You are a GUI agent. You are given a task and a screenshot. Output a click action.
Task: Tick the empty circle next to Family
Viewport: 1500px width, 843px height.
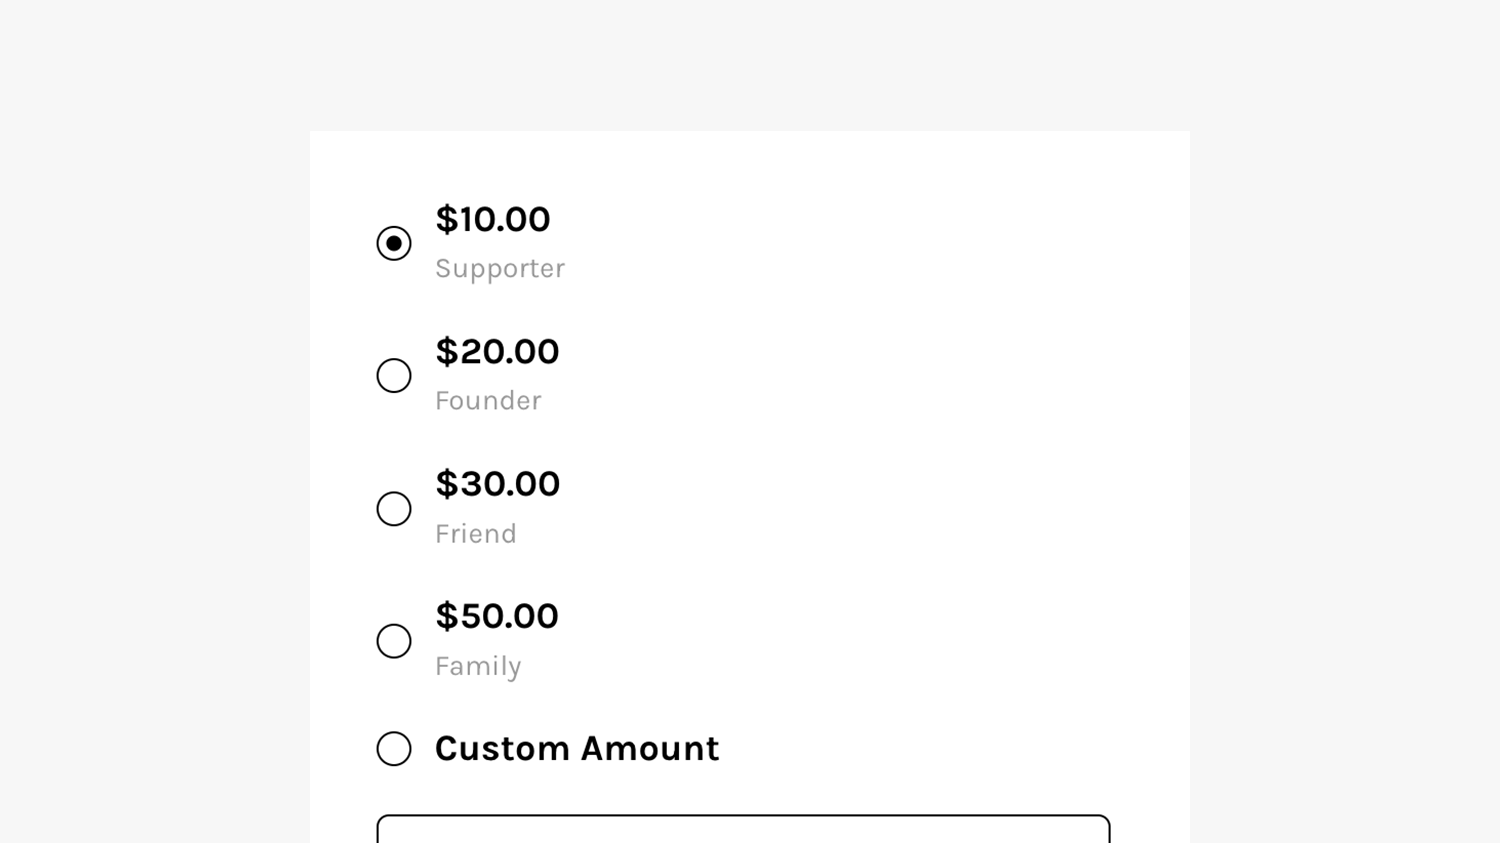tap(394, 641)
